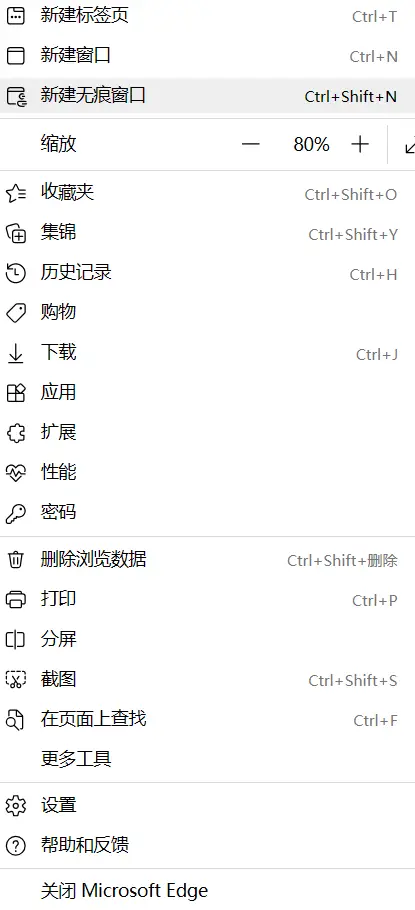Click the performance heartbeat icon

point(16,473)
